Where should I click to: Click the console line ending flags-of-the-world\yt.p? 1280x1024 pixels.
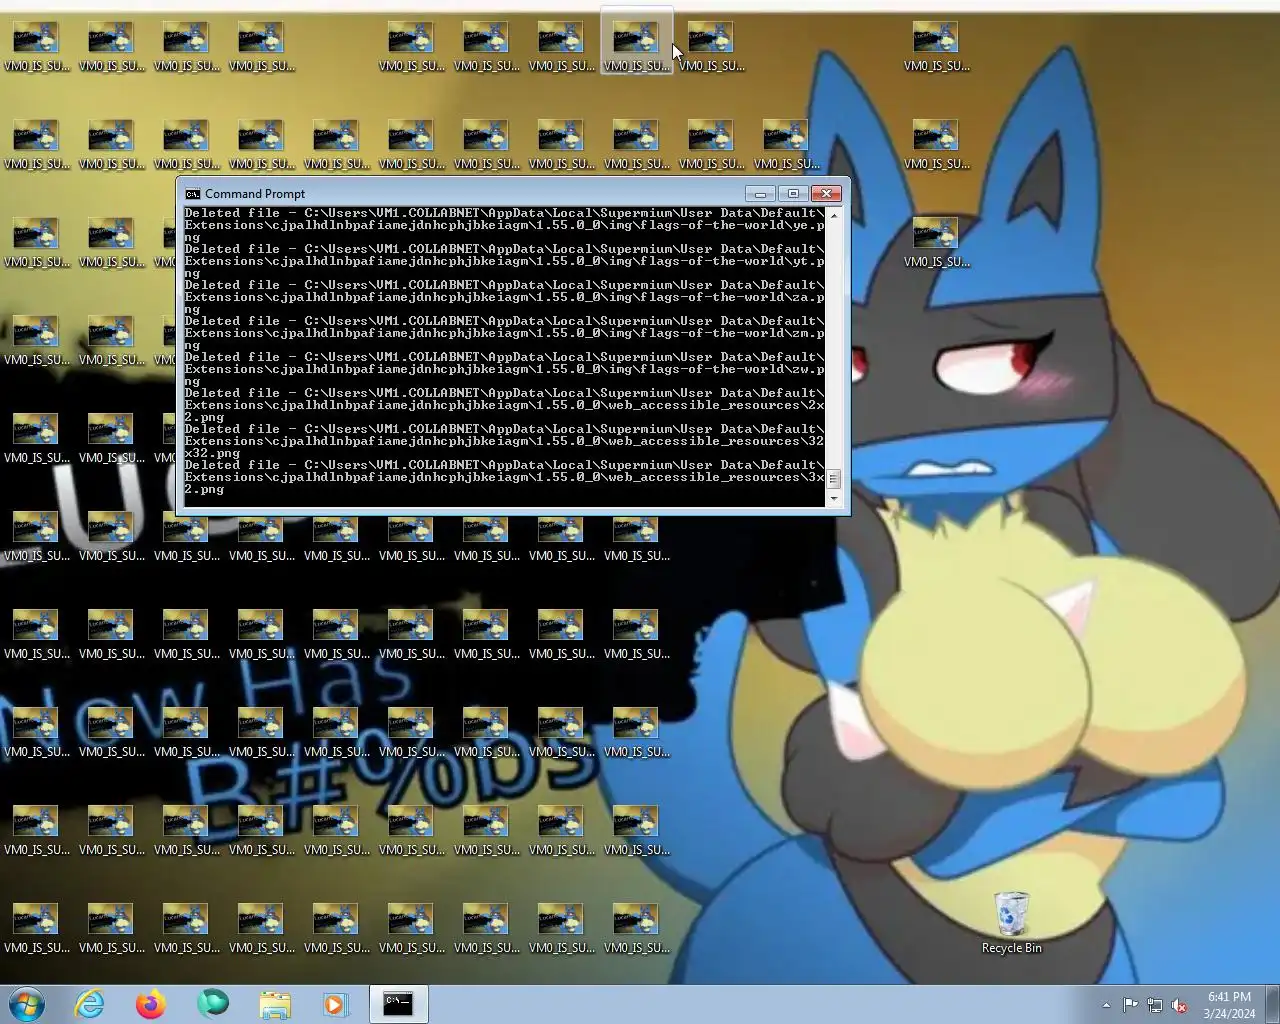pyautogui.click(x=504, y=261)
